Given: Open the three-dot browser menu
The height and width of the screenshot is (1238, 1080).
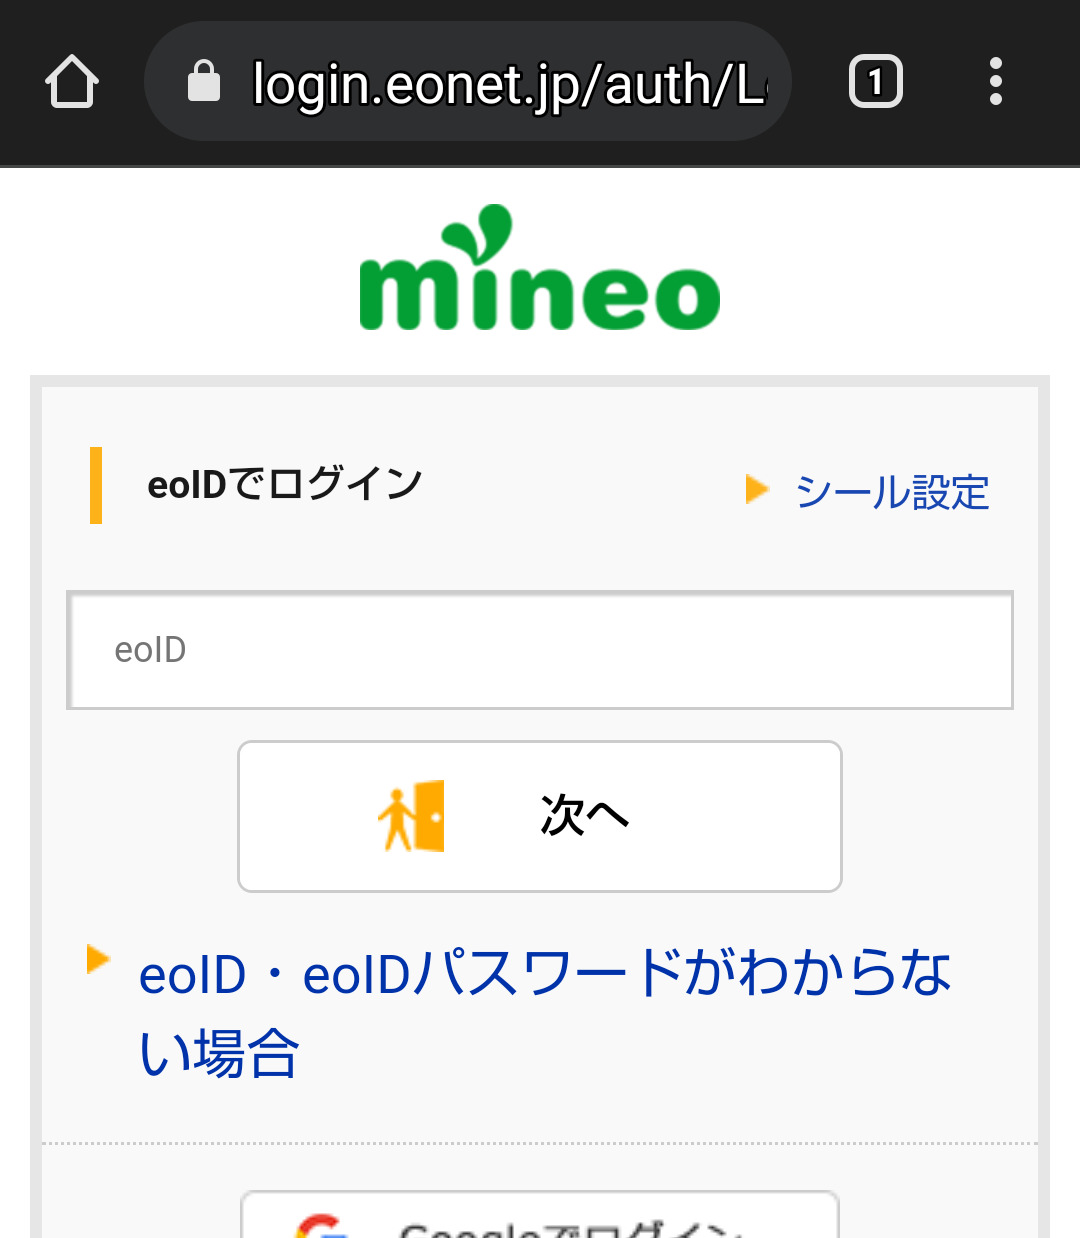Looking at the screenshot, I should [x=995, y=81].
